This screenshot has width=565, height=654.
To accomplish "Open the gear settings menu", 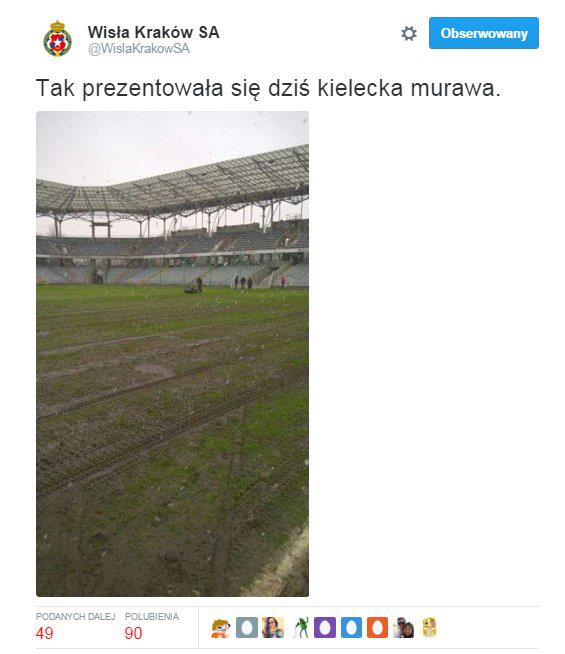I will 409,33.
